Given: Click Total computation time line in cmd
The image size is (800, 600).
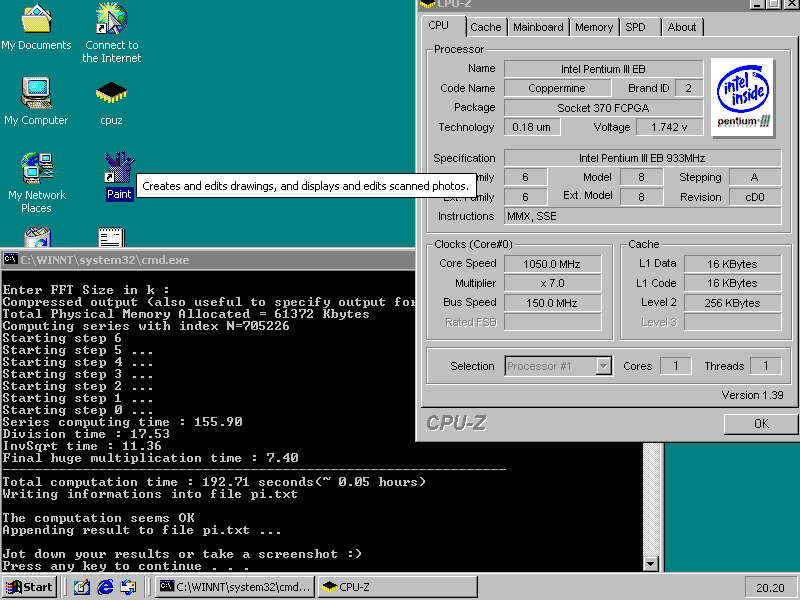Looking at the screenshot, I should pyautogui.click(x=214, y=482).
